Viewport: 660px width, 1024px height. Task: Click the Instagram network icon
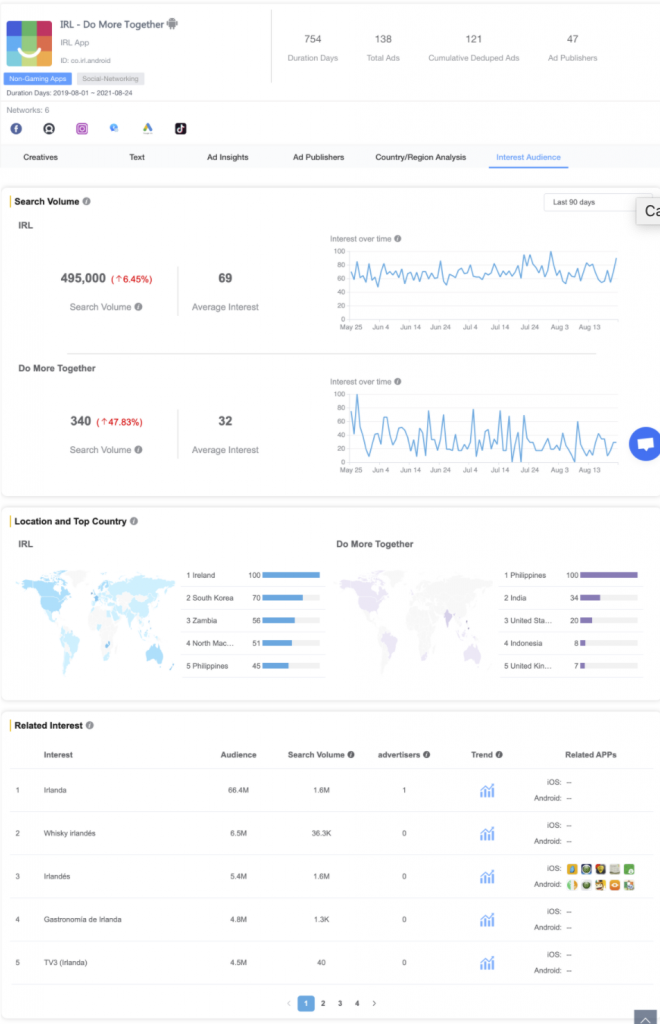tap(82, 129)
